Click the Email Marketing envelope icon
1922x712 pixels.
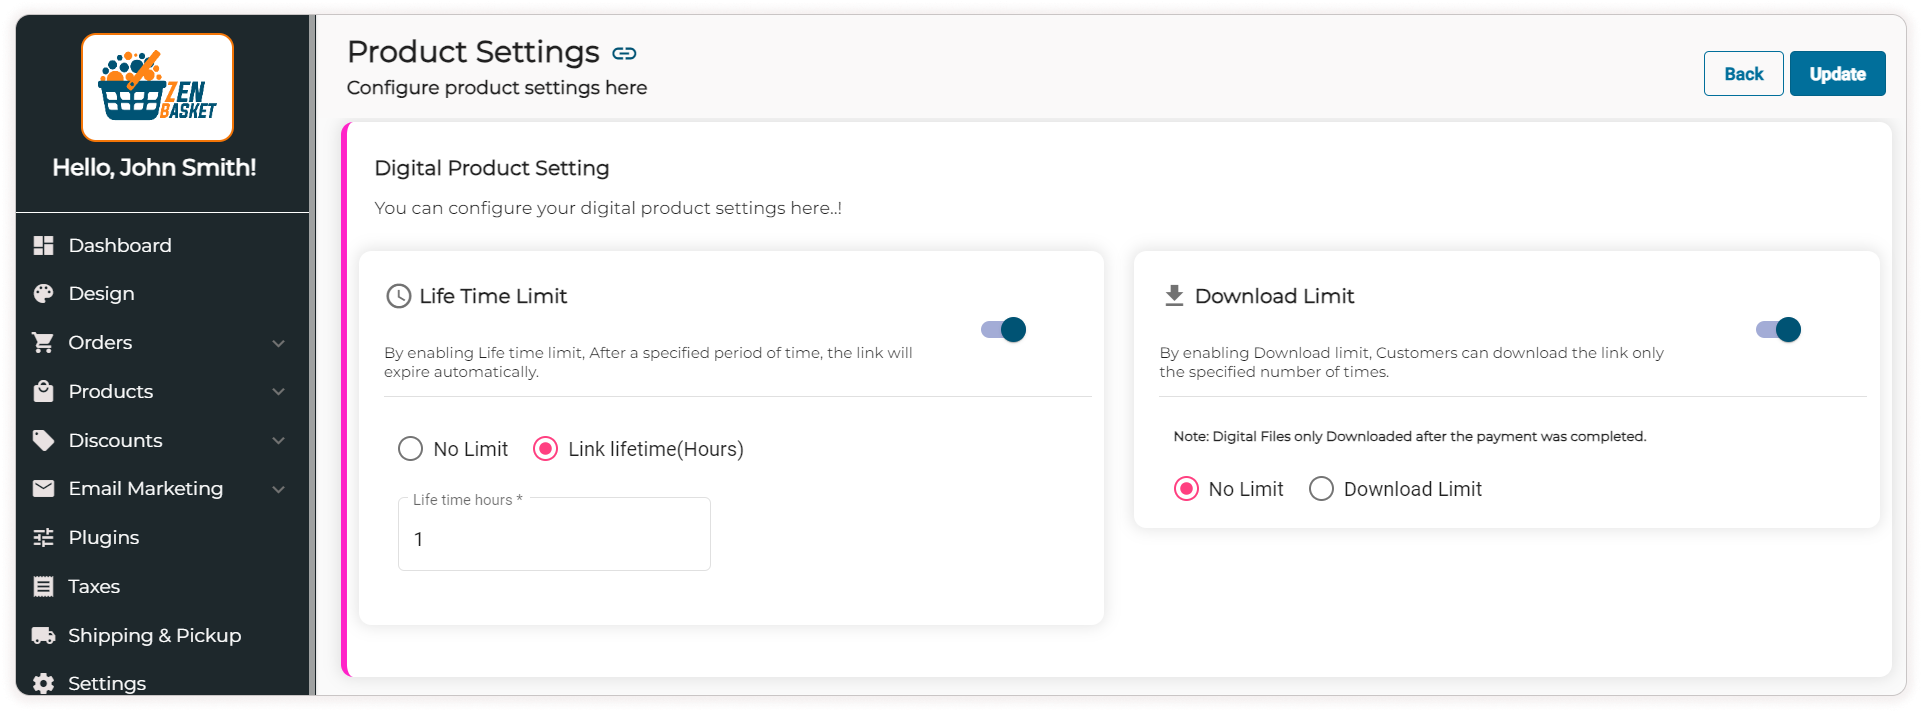point(43,489)
